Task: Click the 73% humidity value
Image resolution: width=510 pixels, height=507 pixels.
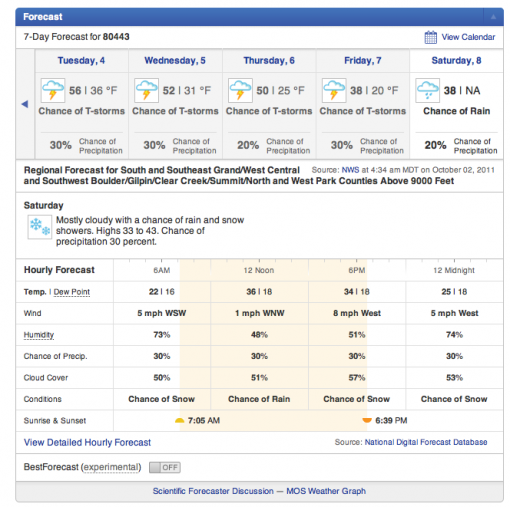Action: pyautogui.click(x=162, y=335)
